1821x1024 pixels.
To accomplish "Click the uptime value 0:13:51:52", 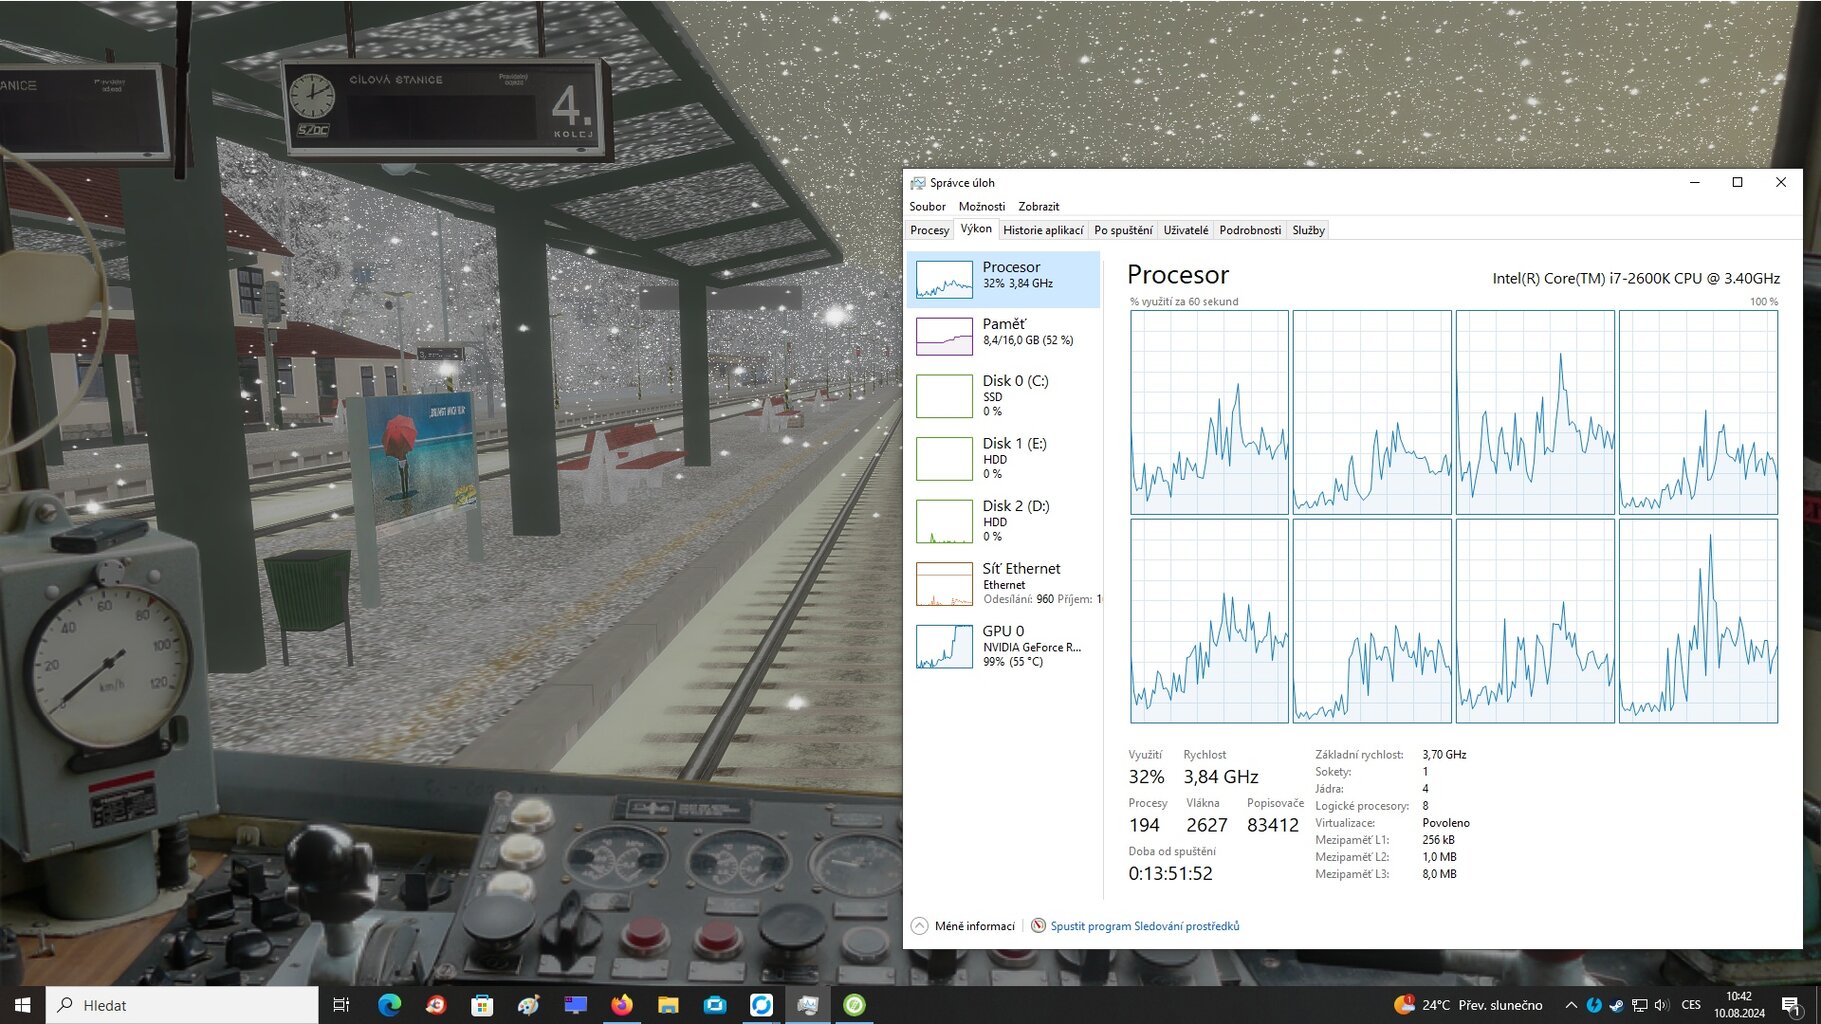I will tap(1170, 873).
